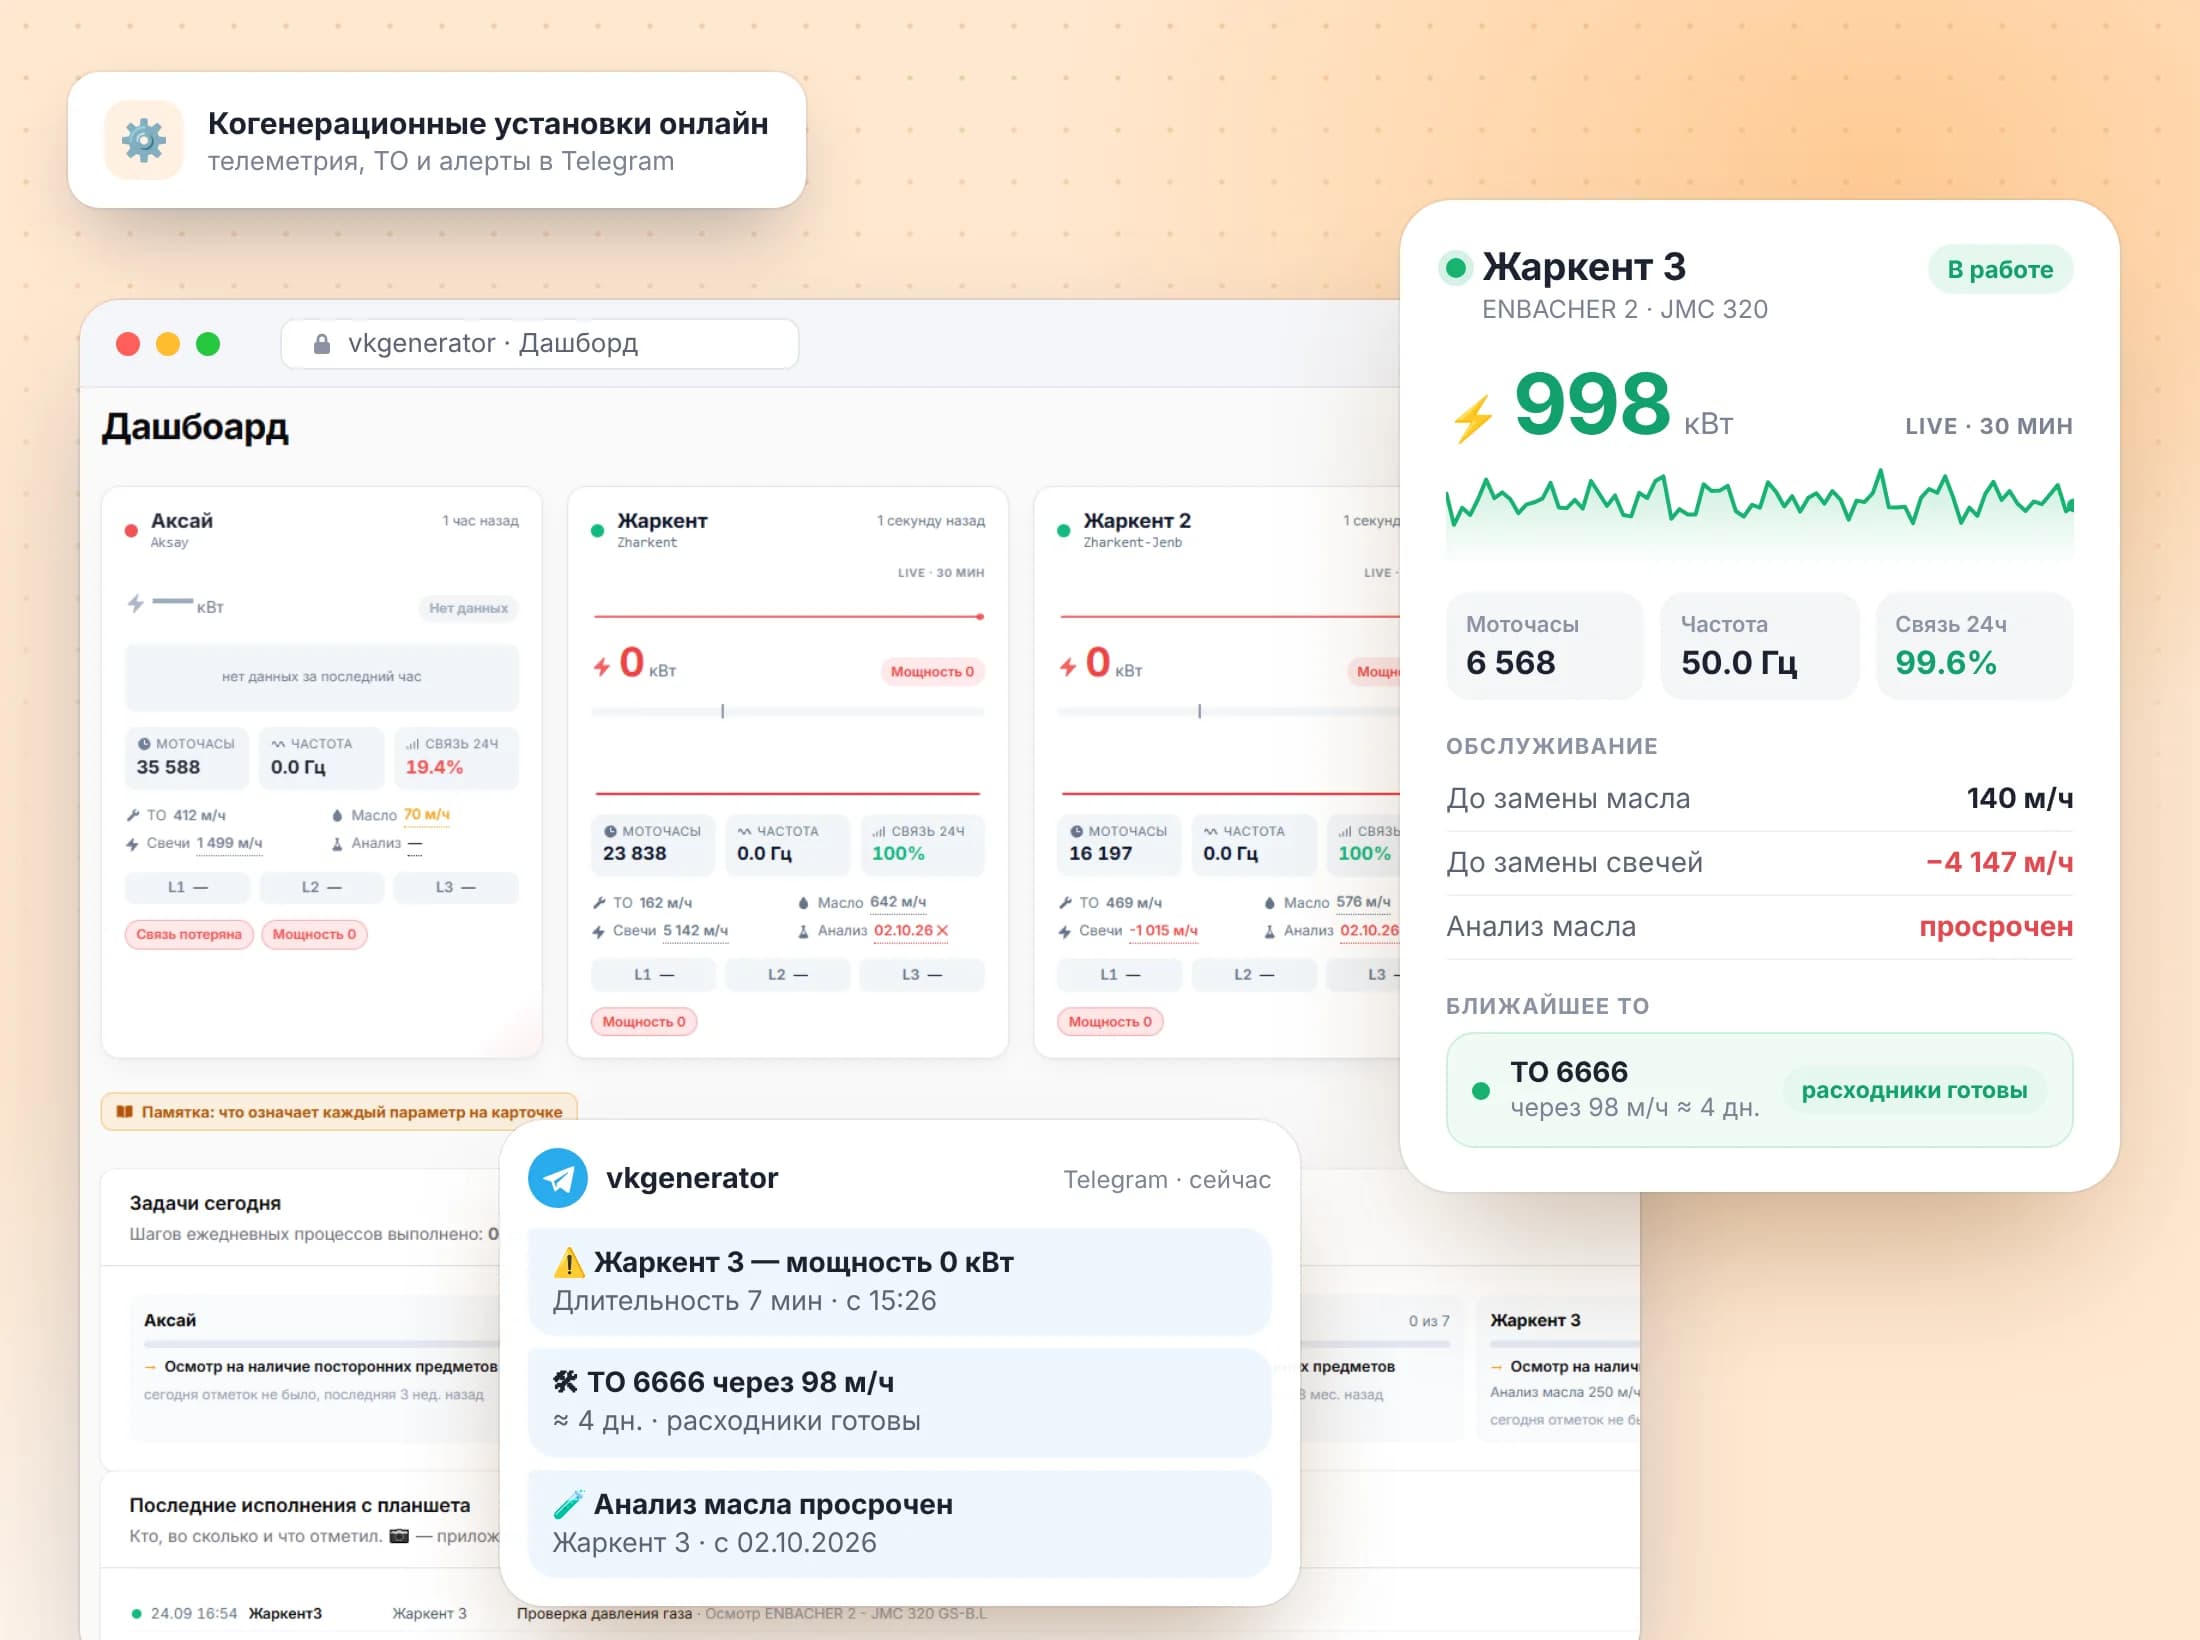Screen dimensions: 2200x1640
Task: Click the clock icon beside МОТОЧАСЫ in Аксай card
Action: (144, 744)
